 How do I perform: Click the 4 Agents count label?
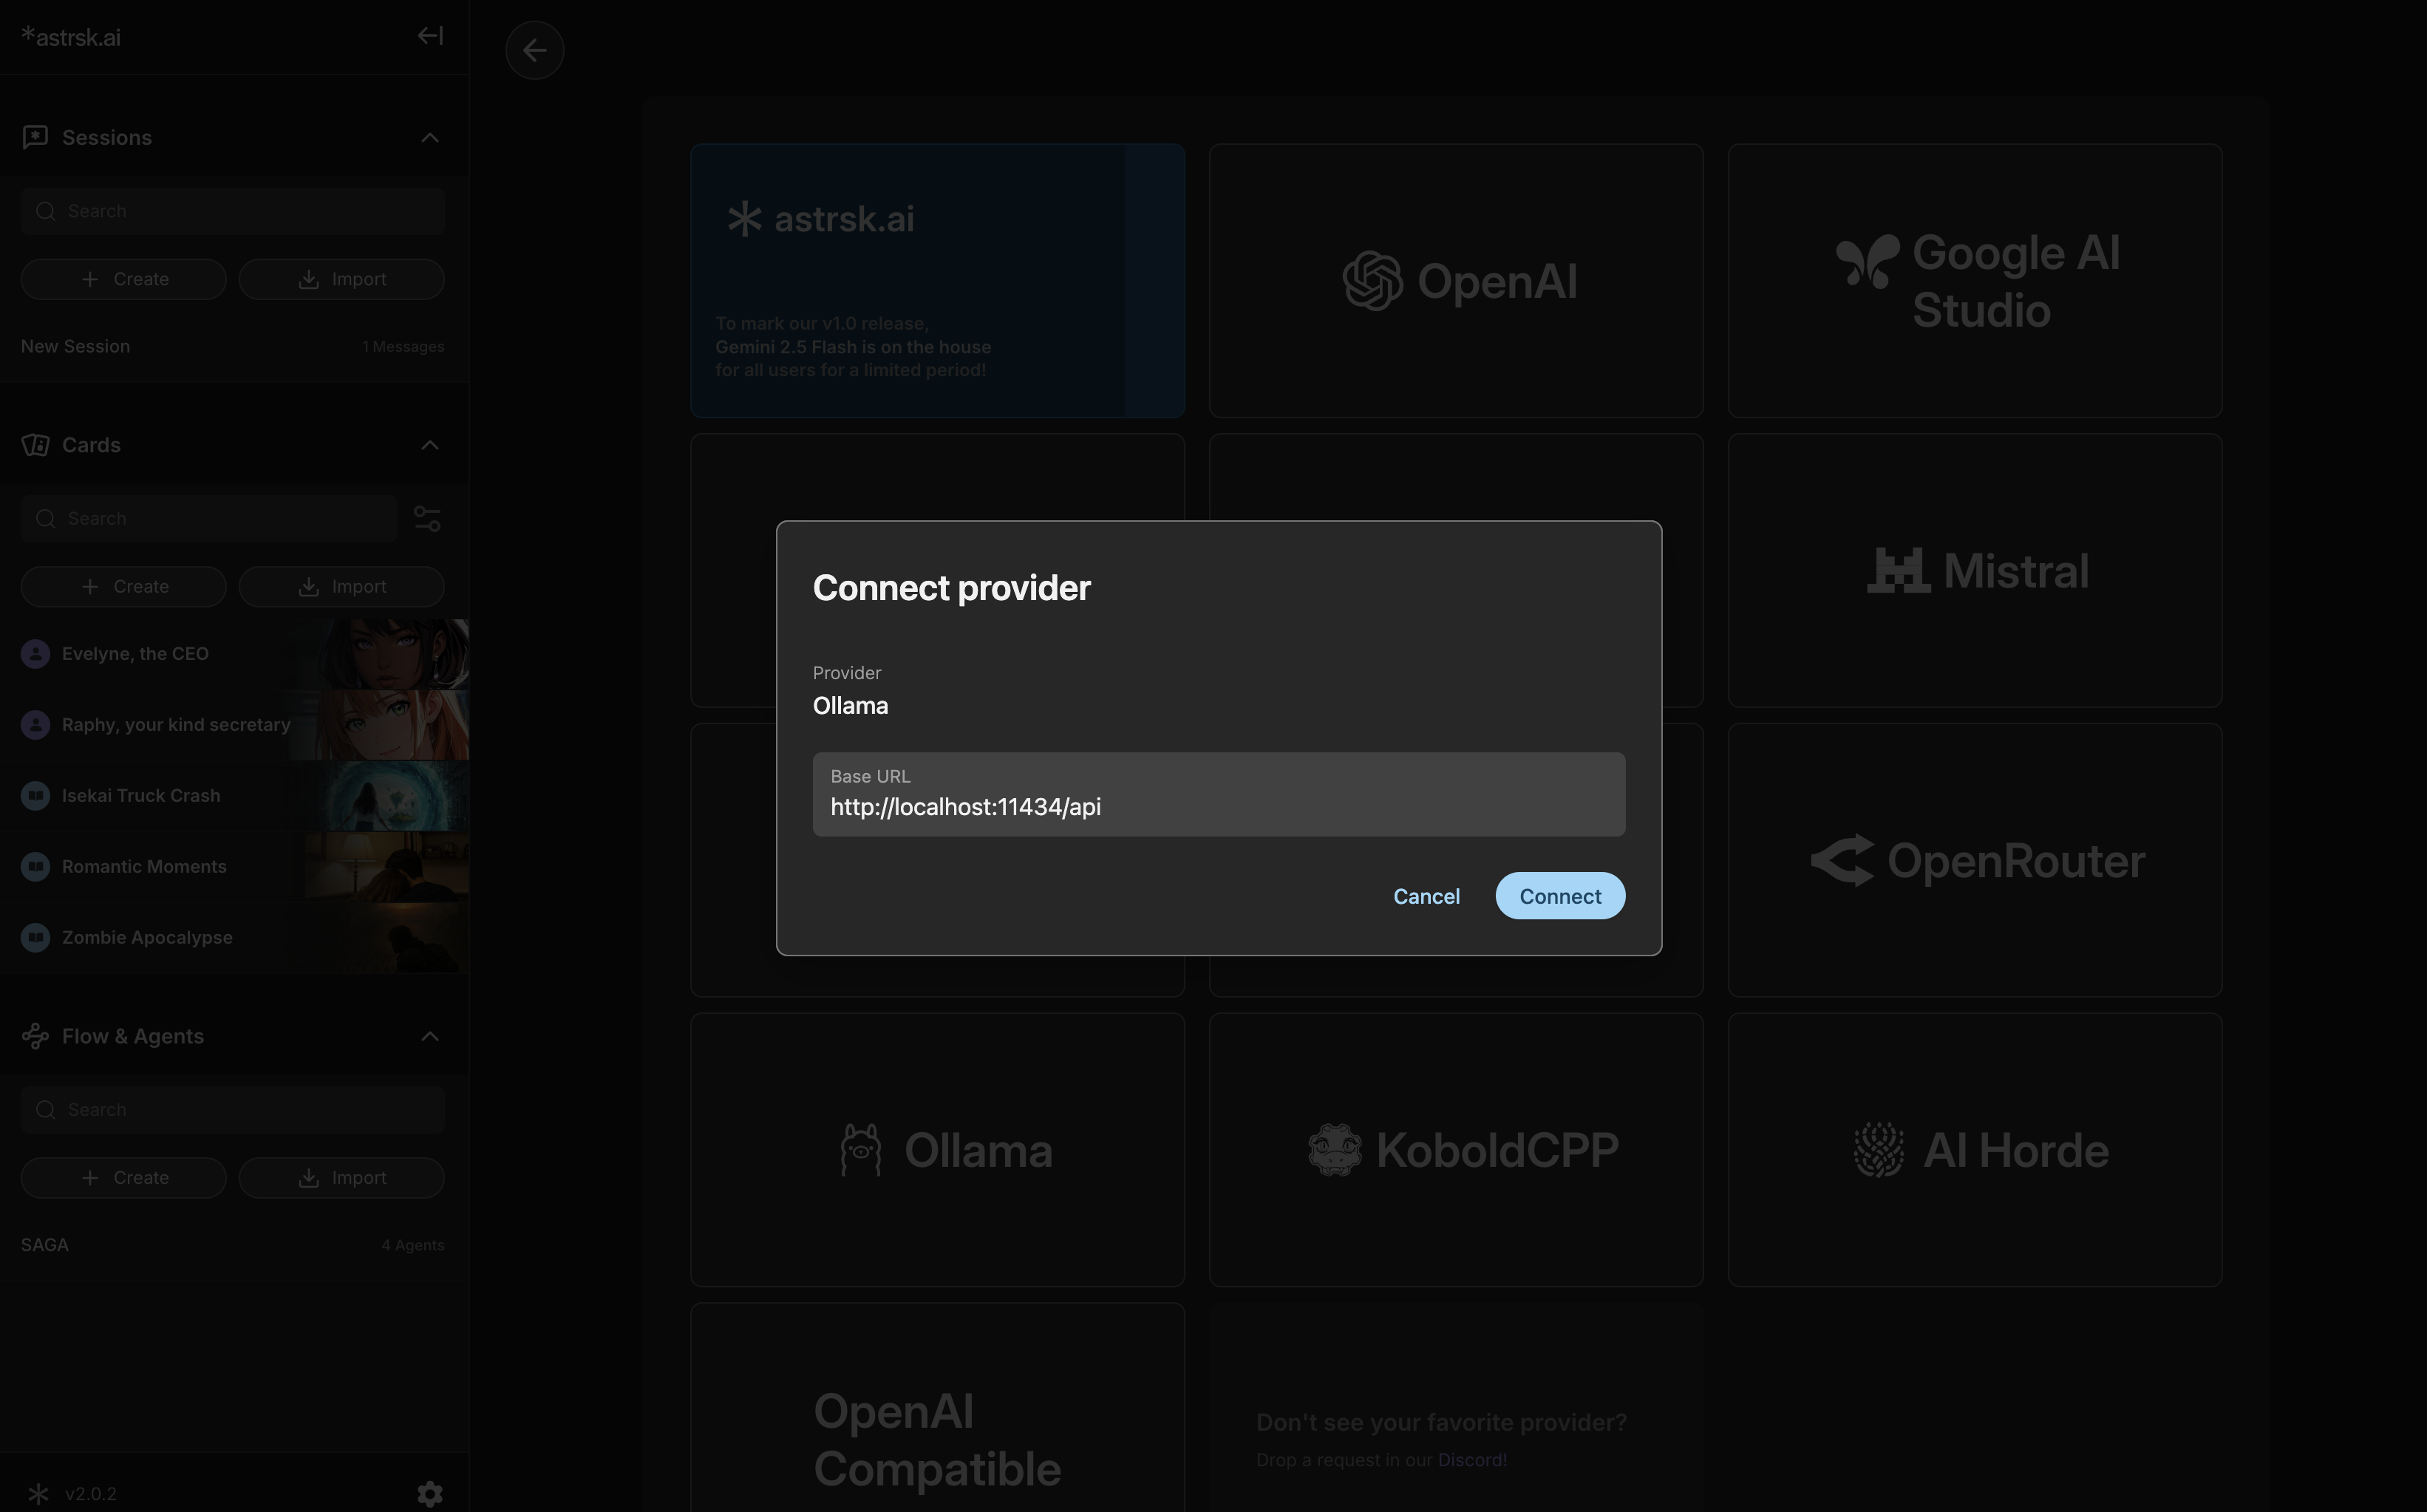(x=413, y=1246)
